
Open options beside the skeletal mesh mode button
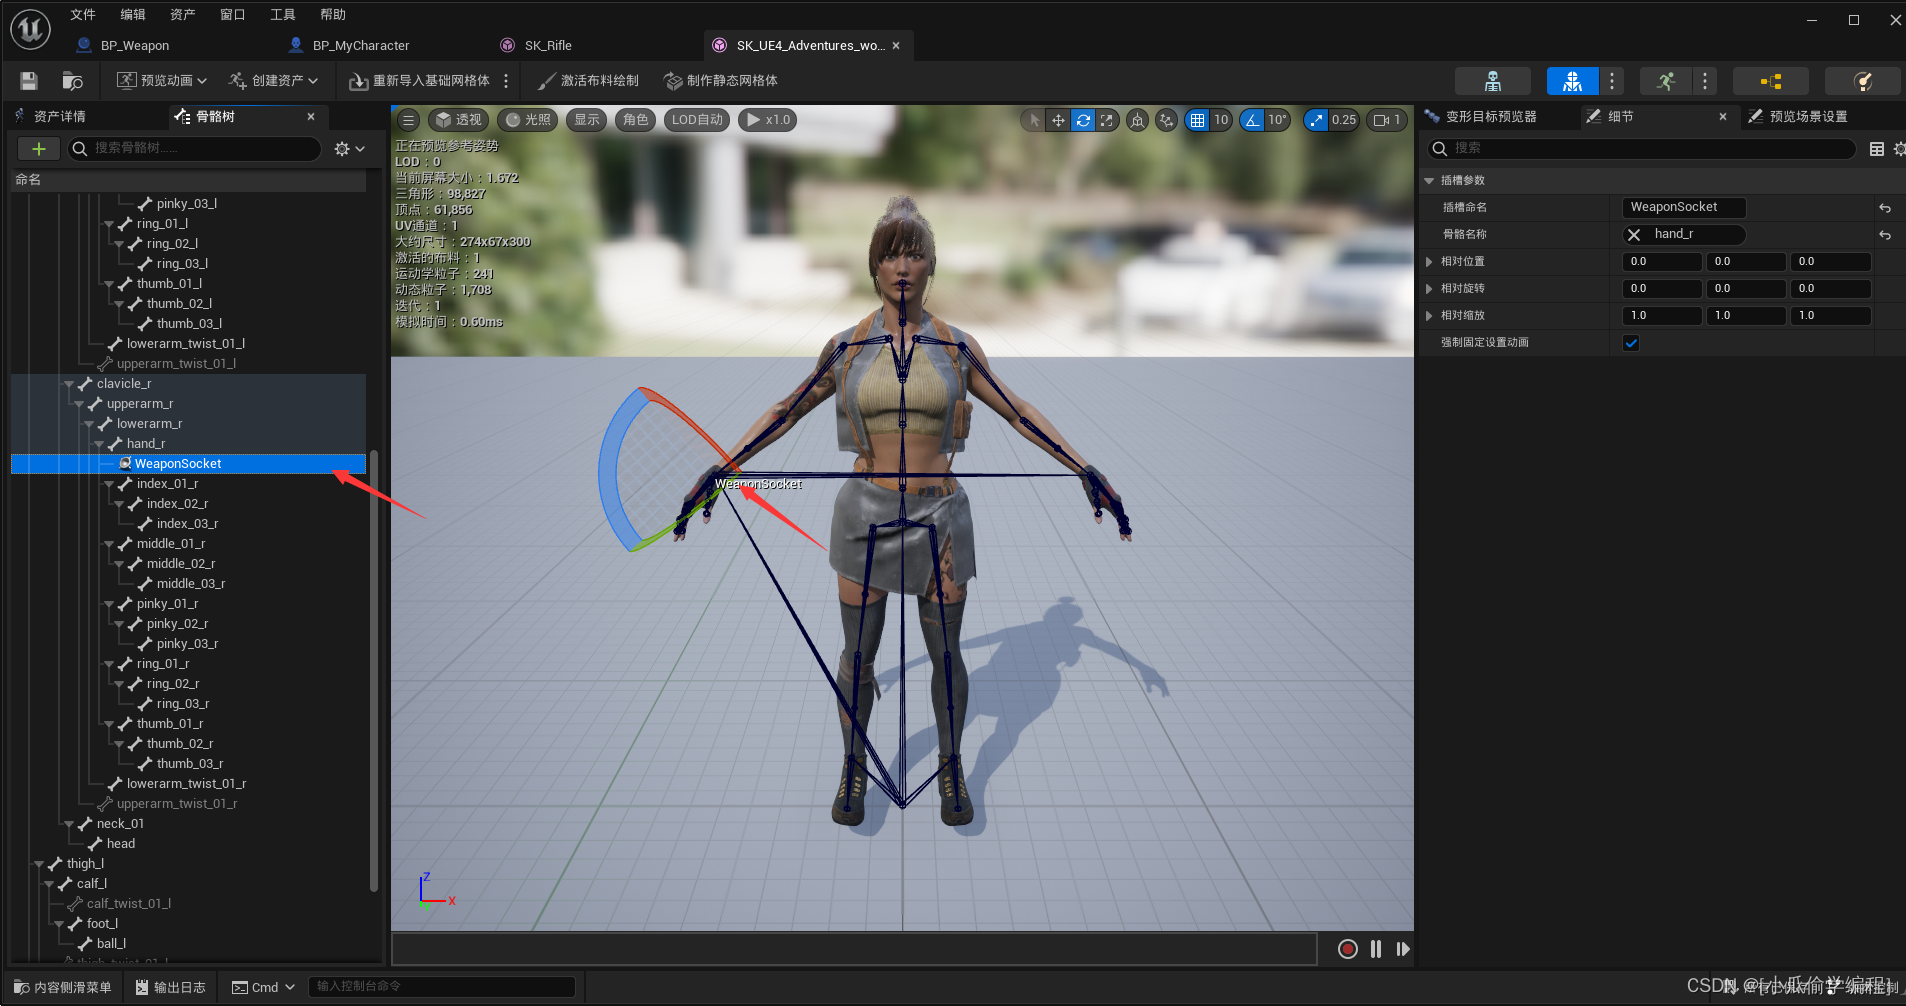1611,81
